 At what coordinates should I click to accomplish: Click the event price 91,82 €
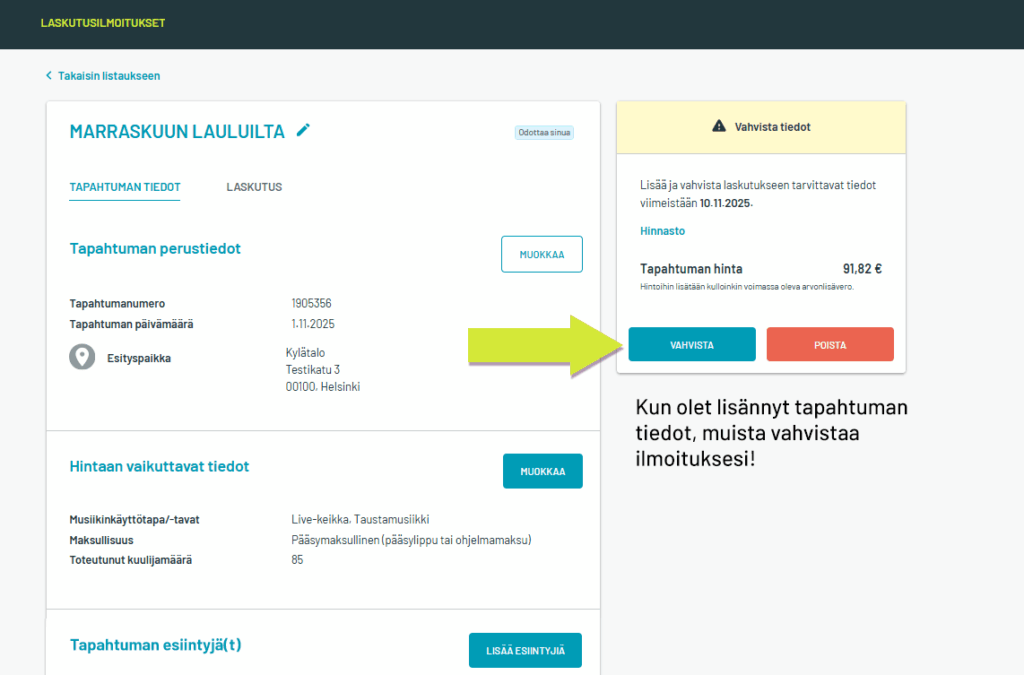(x=862, y=269)
